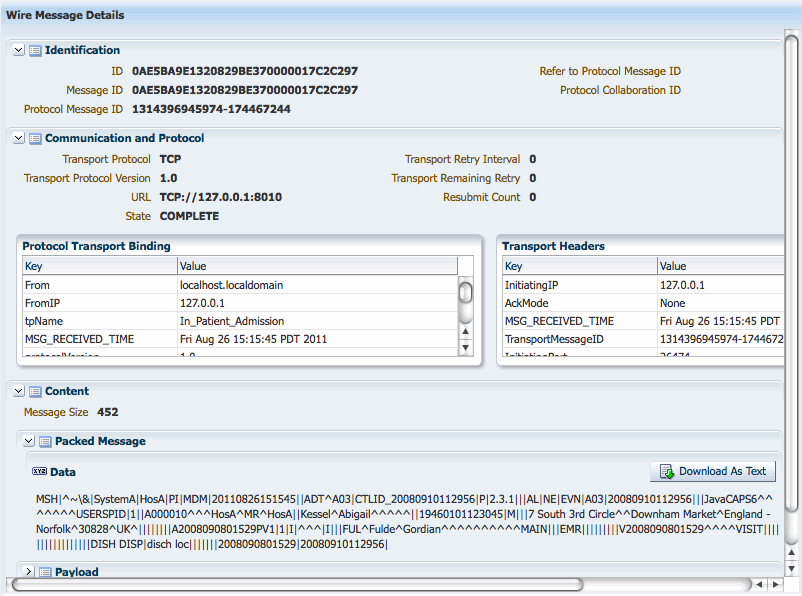The height and width of the screenshot is (596, 802).
Task: Click the Value column header in Protocol Transport Binding
Action: [318, 266]
